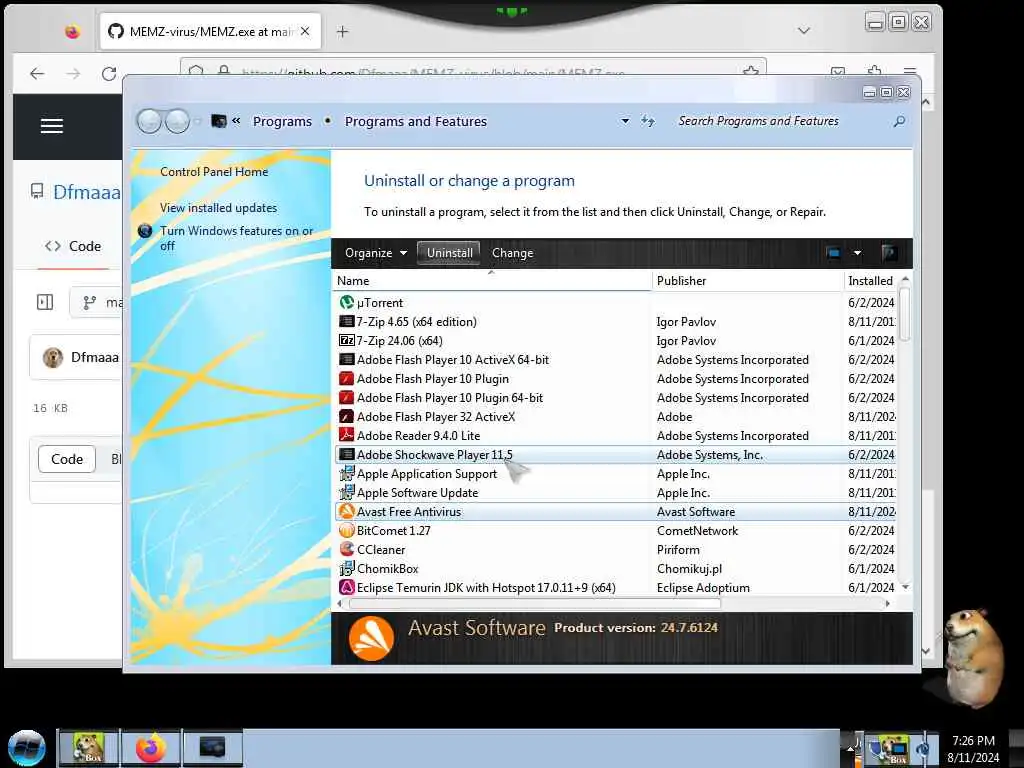Select the 7-Zip 24.06 (x64) icon

pyautogui.click(x=347, y=340)
